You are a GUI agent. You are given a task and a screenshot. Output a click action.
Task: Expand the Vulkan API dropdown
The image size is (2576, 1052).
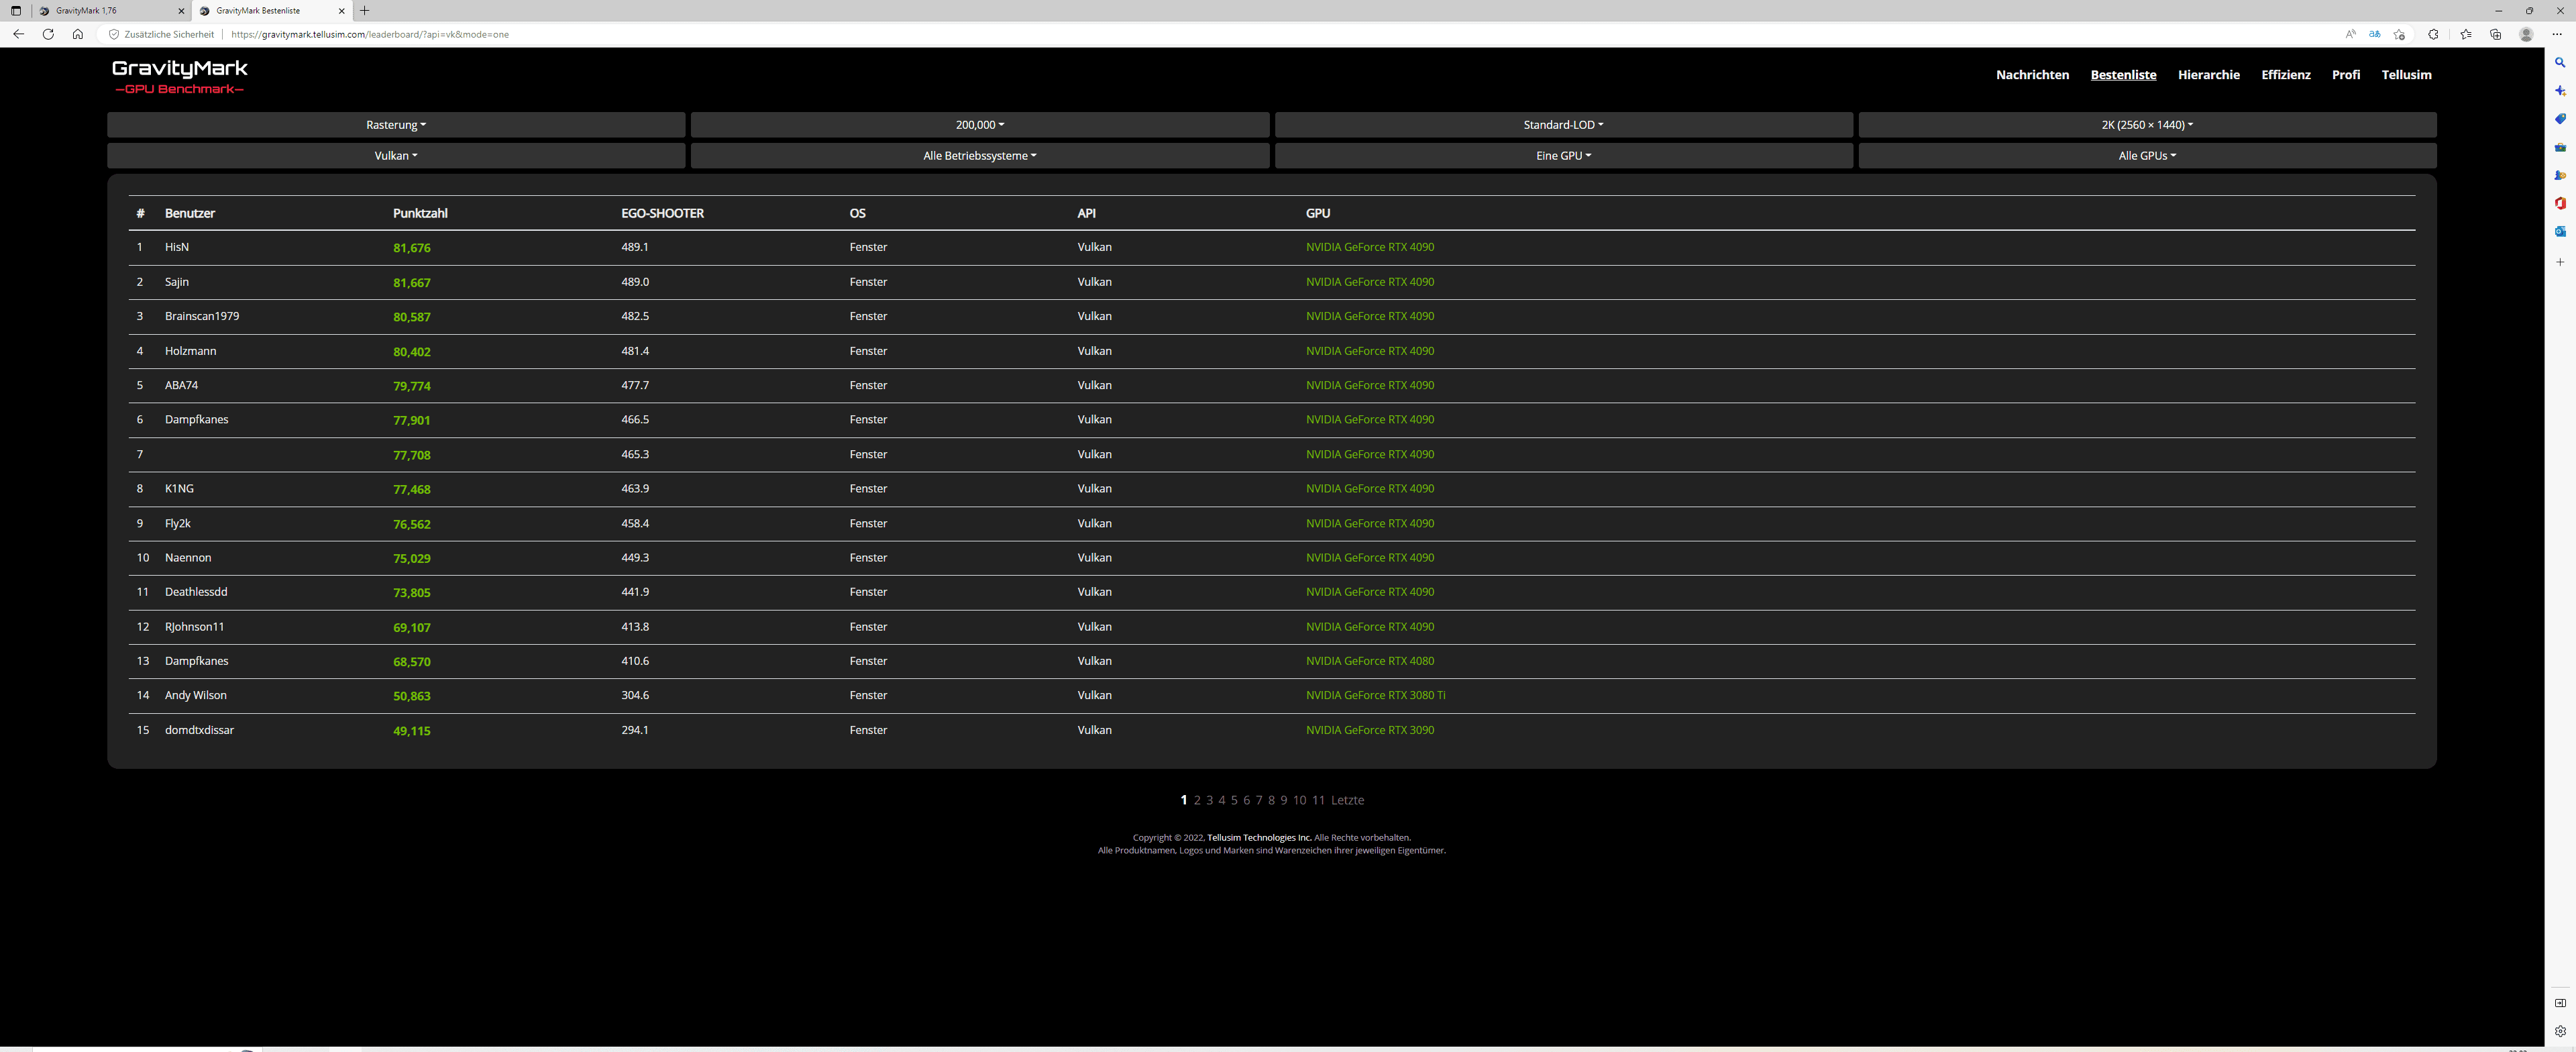[396, 156]
